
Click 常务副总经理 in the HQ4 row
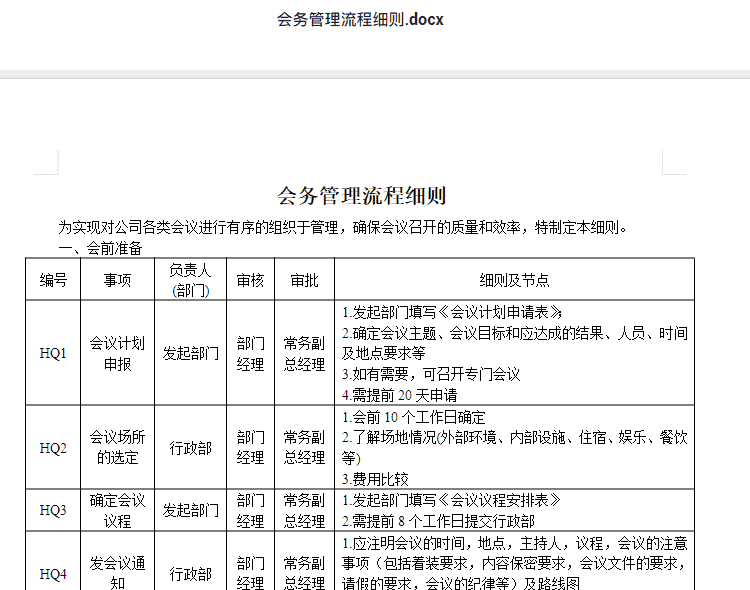[304, 573]
